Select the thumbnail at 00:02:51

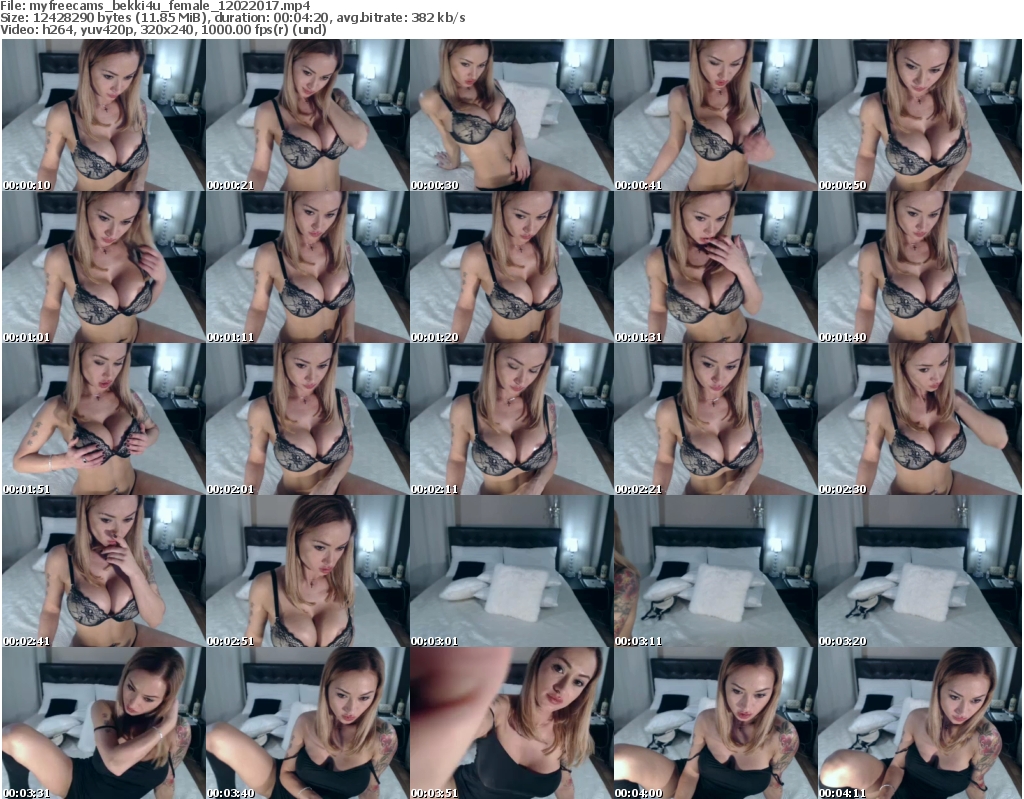(x=308, y=571)
